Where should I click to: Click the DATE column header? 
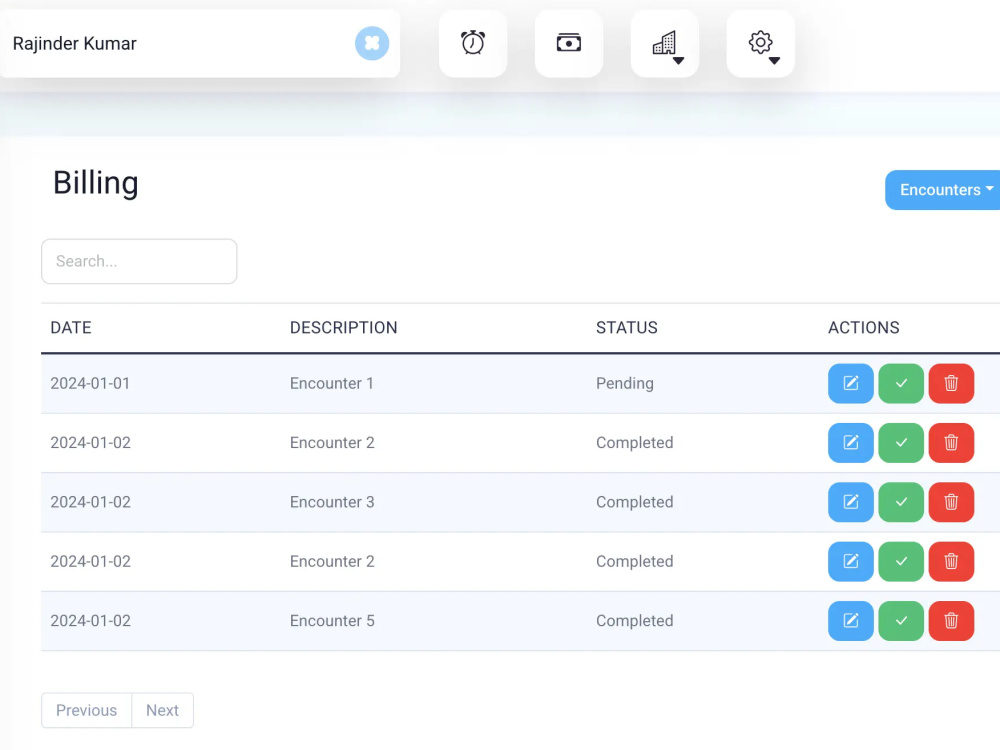click(x=71, y=328)
